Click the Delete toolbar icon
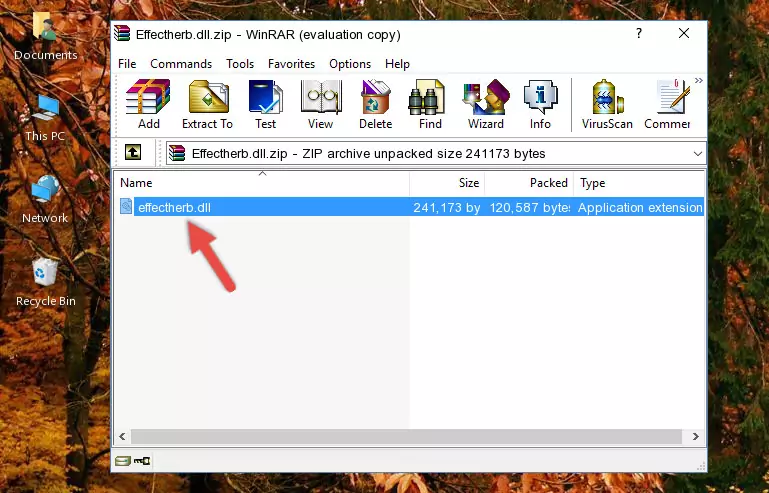 coord(376,104)
